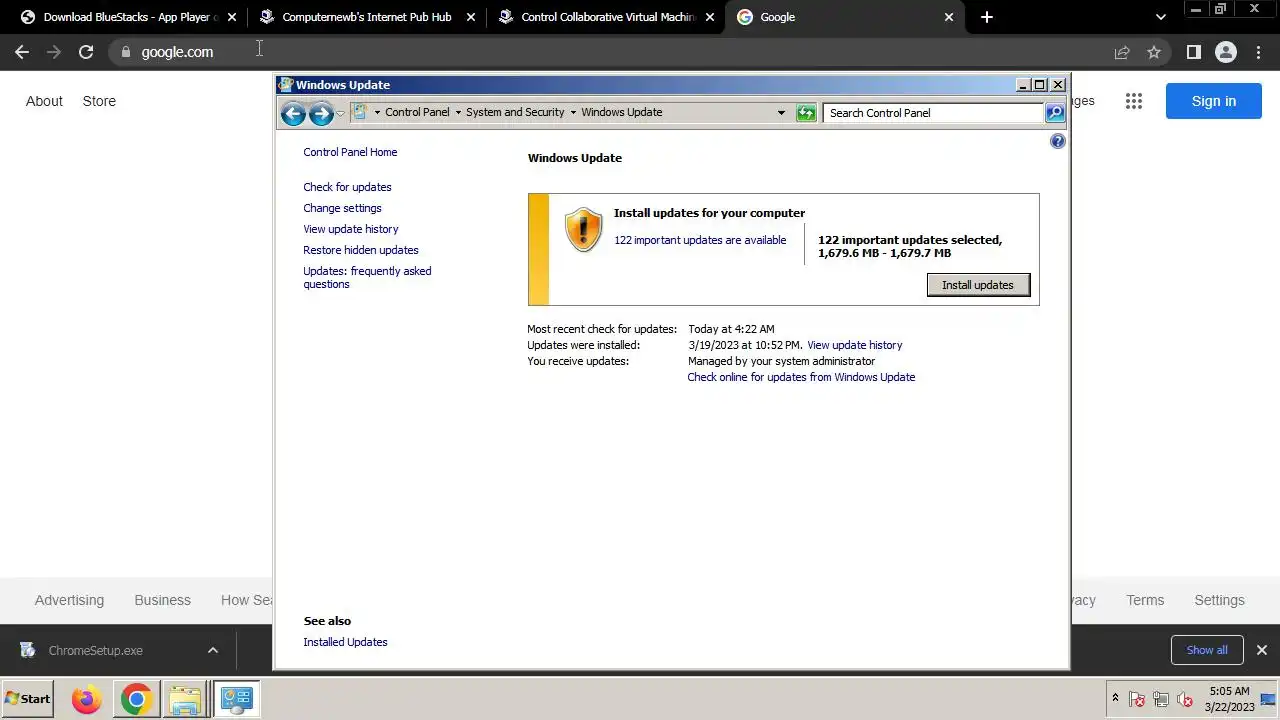
Task: Click Show all downloads button
Action: point(1207,650)
